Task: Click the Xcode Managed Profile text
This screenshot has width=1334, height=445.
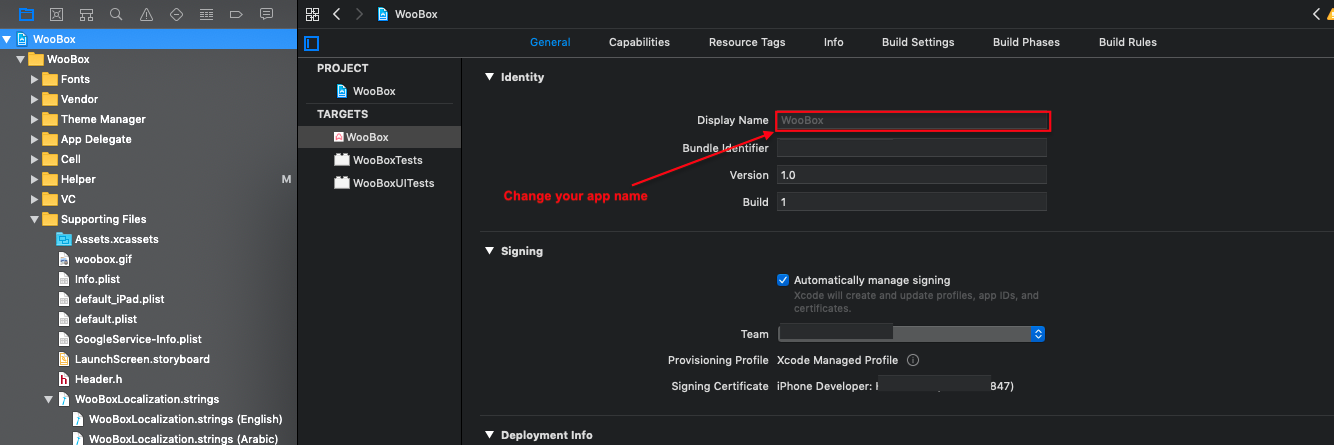Action: (x=837, y=360)
